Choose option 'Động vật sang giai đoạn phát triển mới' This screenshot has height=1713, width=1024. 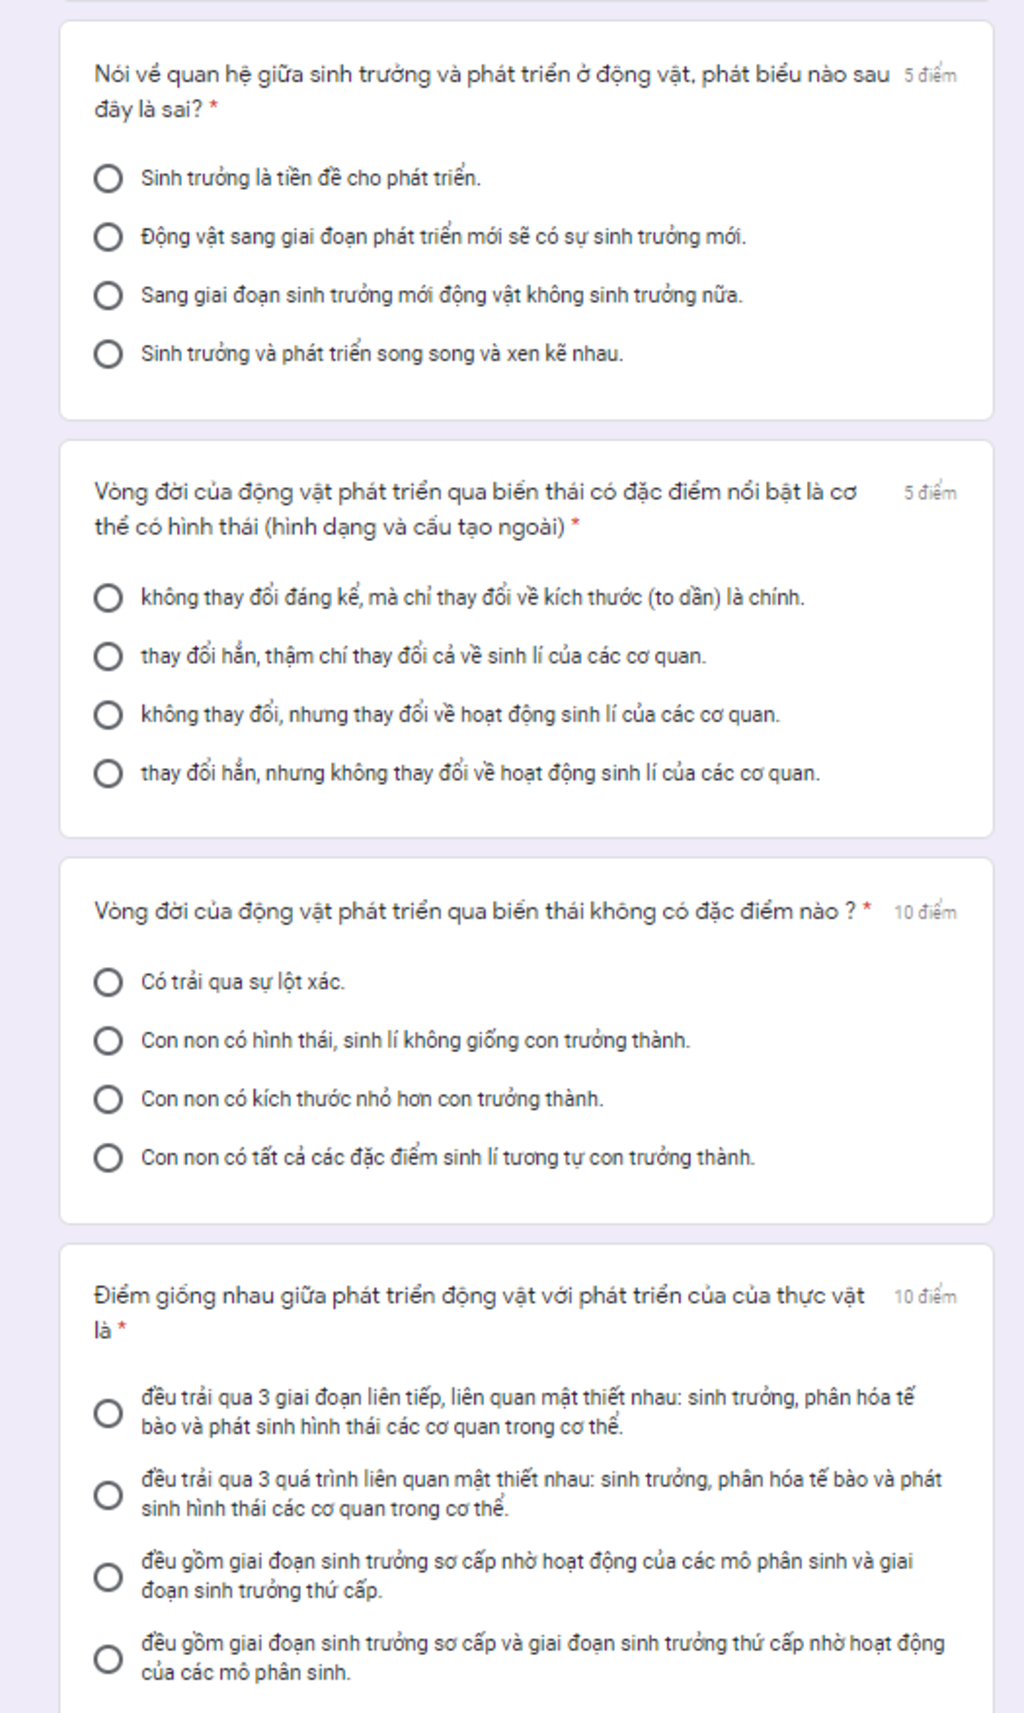point(108,237)
